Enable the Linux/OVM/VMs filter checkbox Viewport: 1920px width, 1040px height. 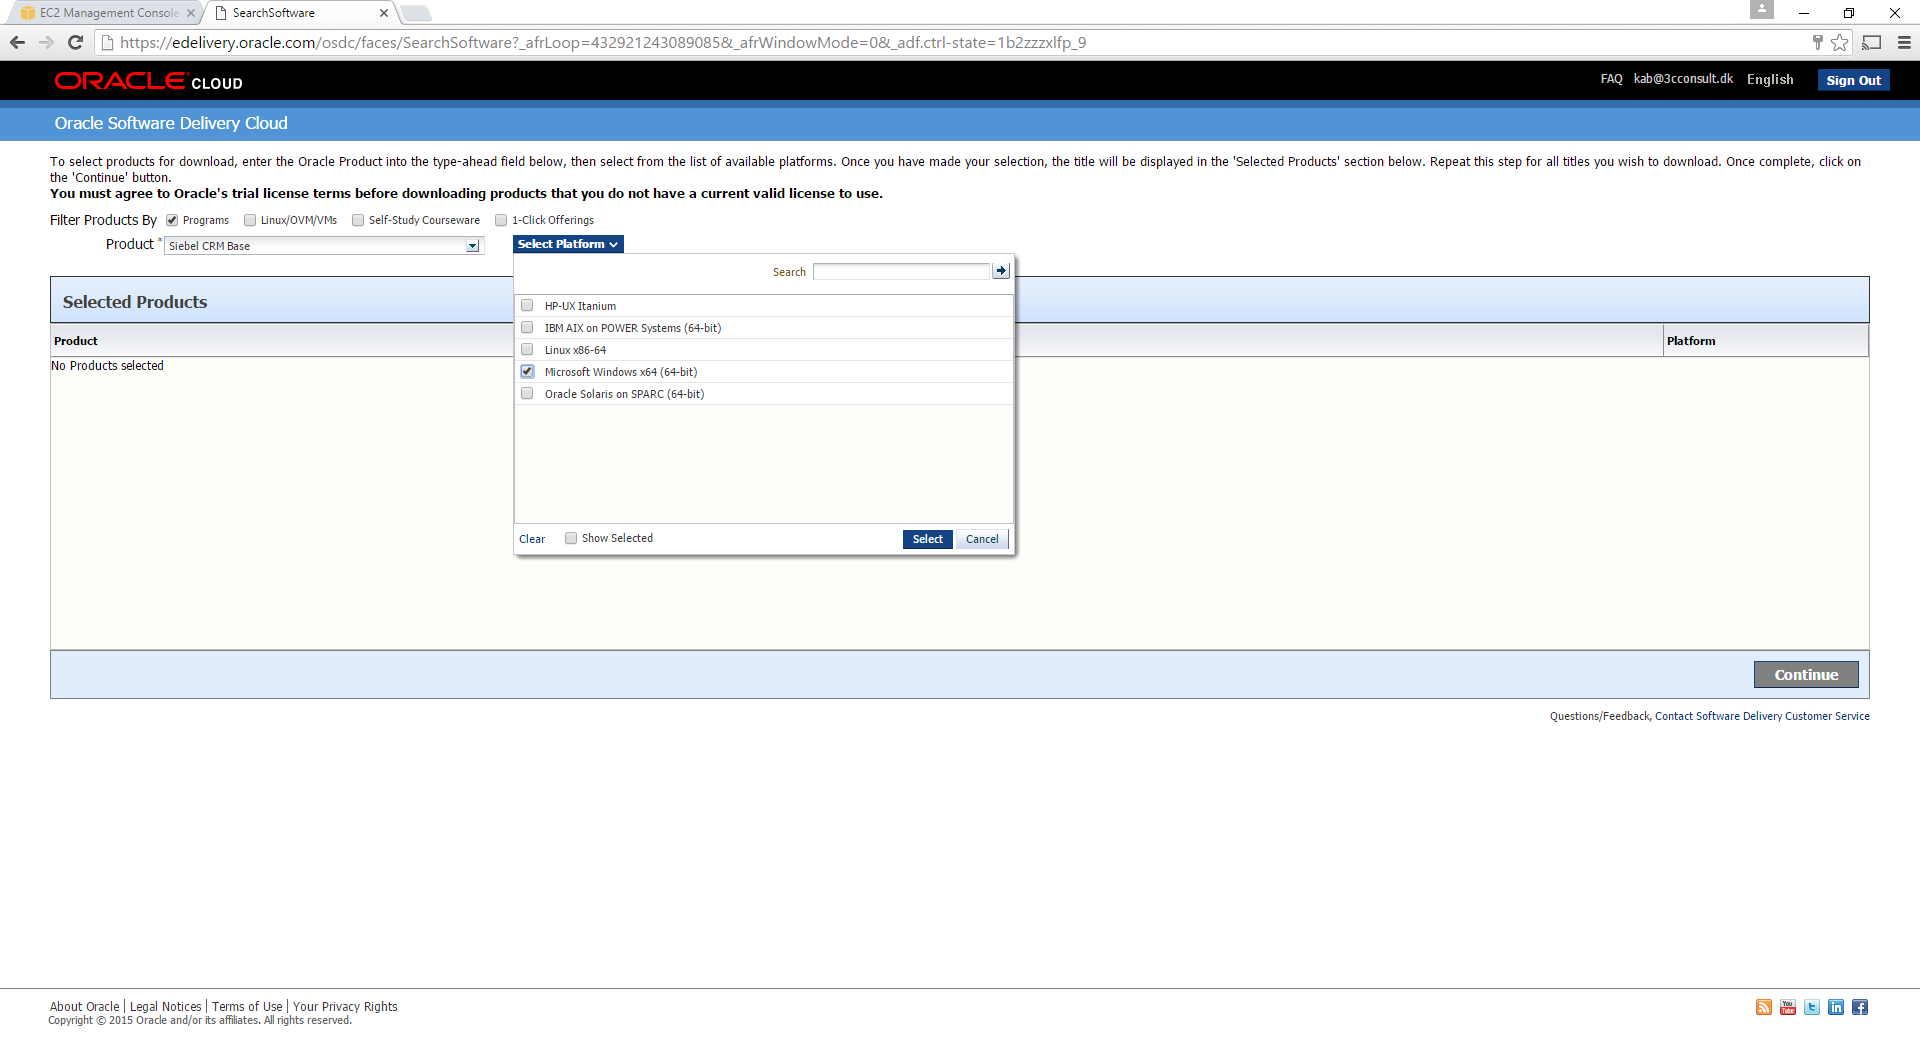click(250, 220)
